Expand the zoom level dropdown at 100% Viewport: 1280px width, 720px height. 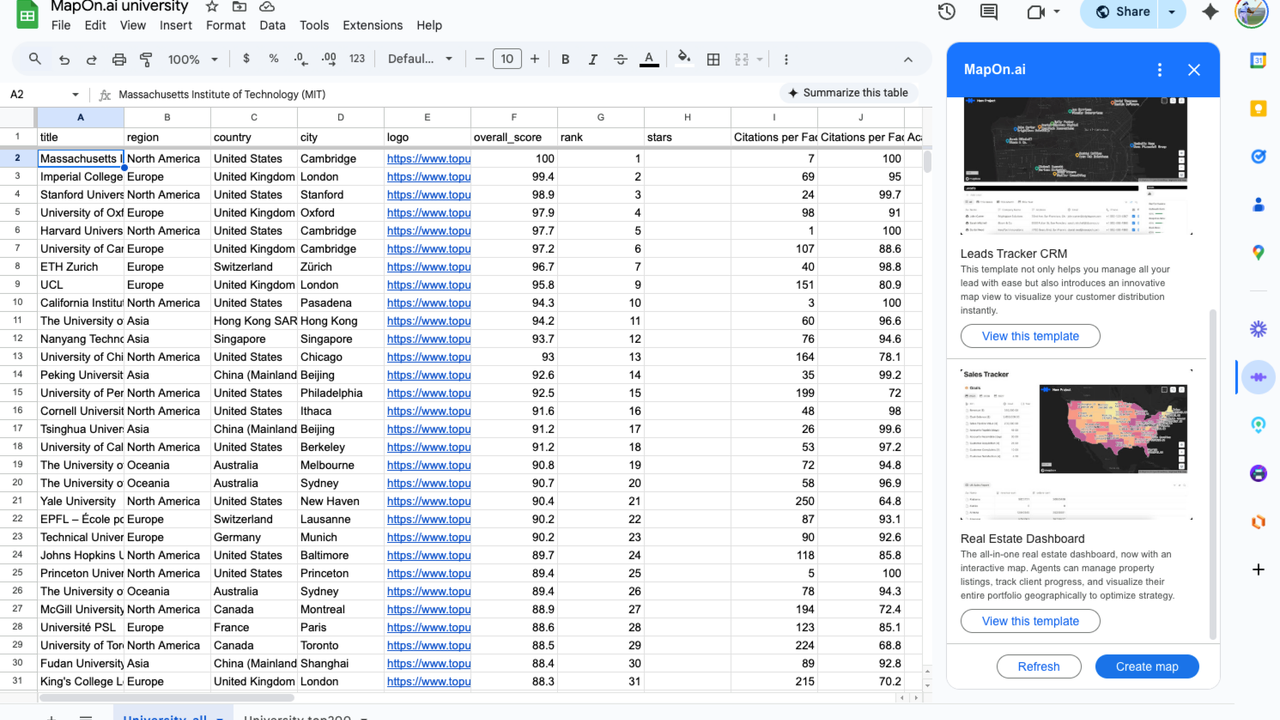pyautogui.click(x=190, y=58)
